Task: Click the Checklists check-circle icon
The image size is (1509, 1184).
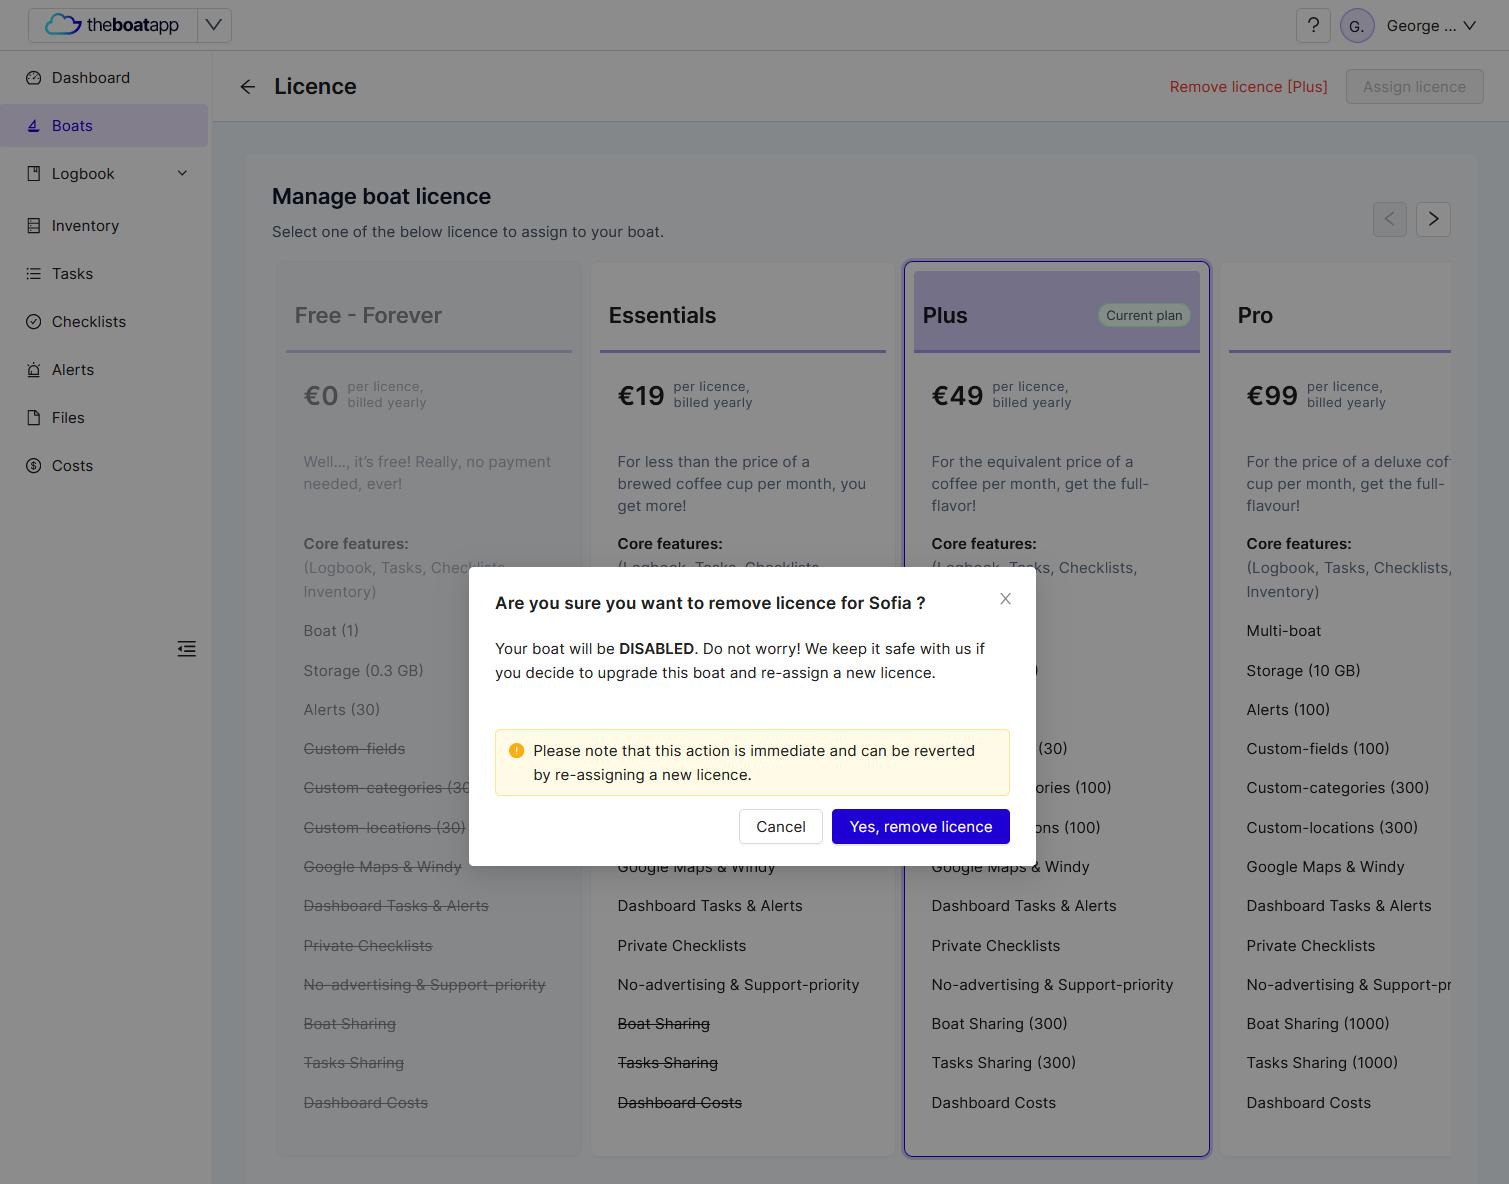Action: (34, 322)
